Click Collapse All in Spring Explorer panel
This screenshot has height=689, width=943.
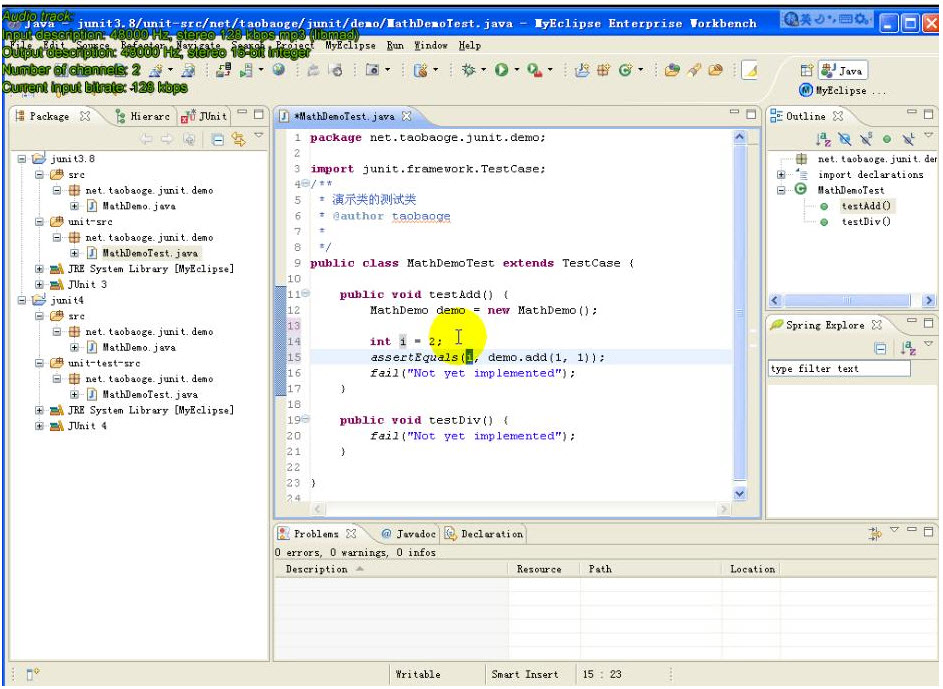[880, 348]
